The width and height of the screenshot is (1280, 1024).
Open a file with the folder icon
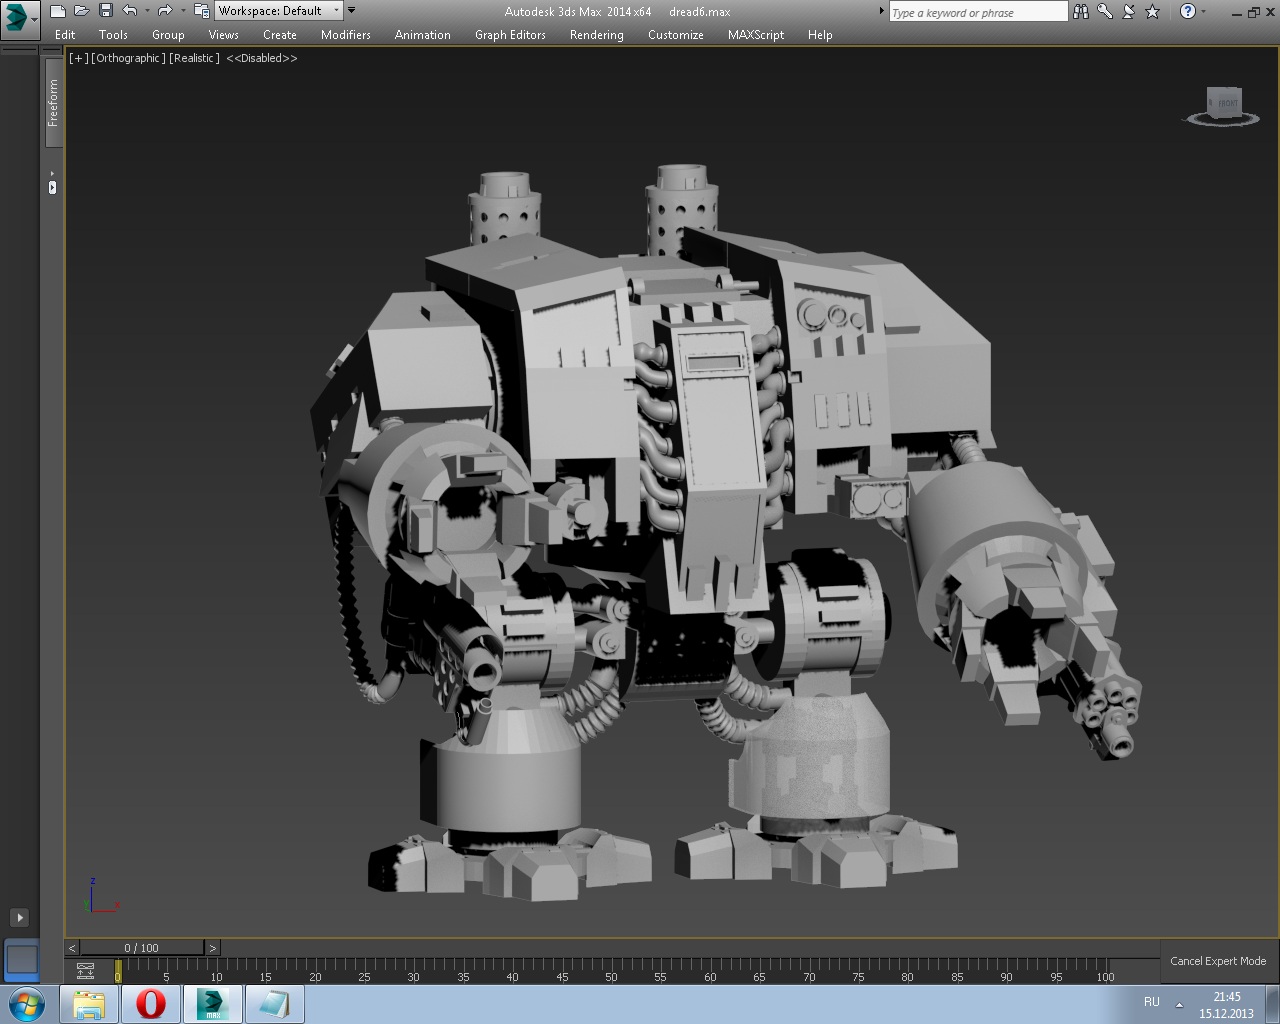click(x=82, y=11)
